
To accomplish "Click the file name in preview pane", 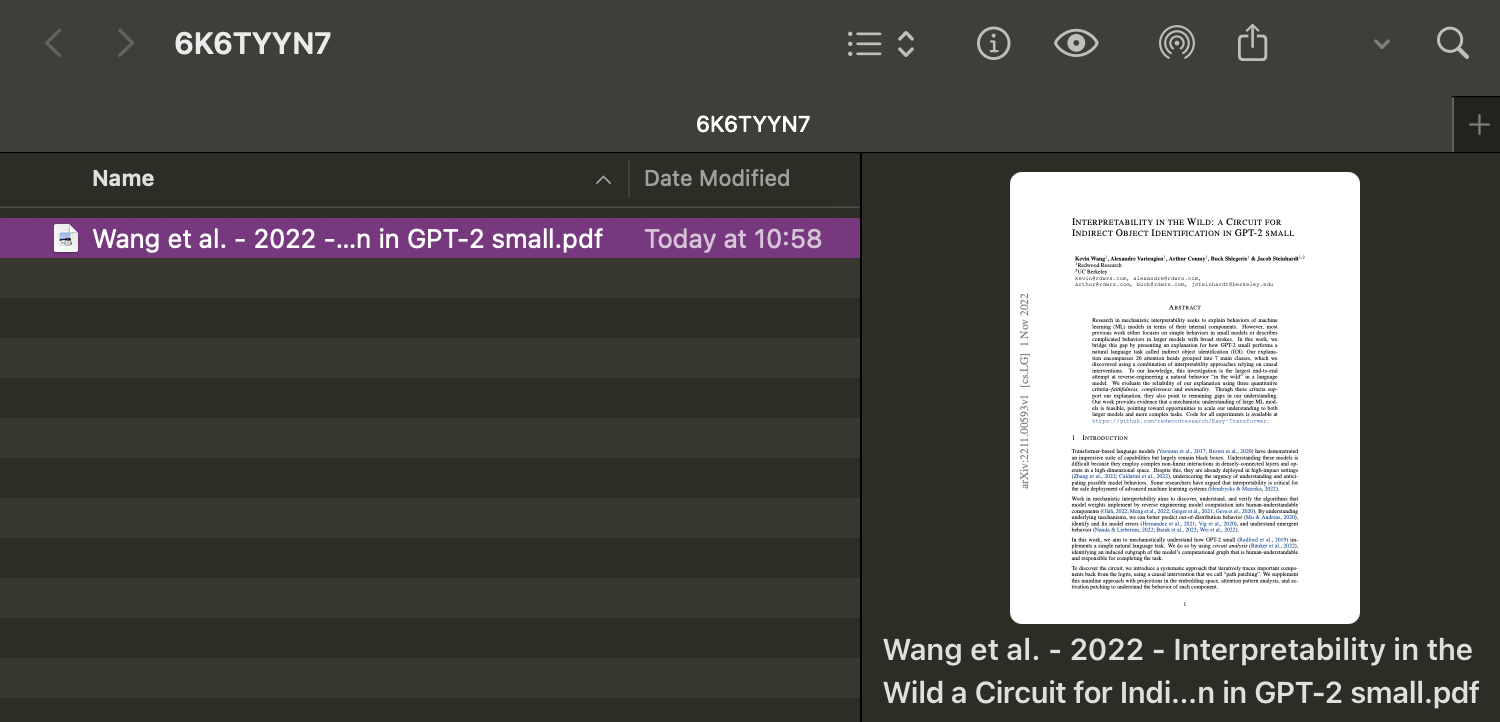I will click(x=1180, y=671).
